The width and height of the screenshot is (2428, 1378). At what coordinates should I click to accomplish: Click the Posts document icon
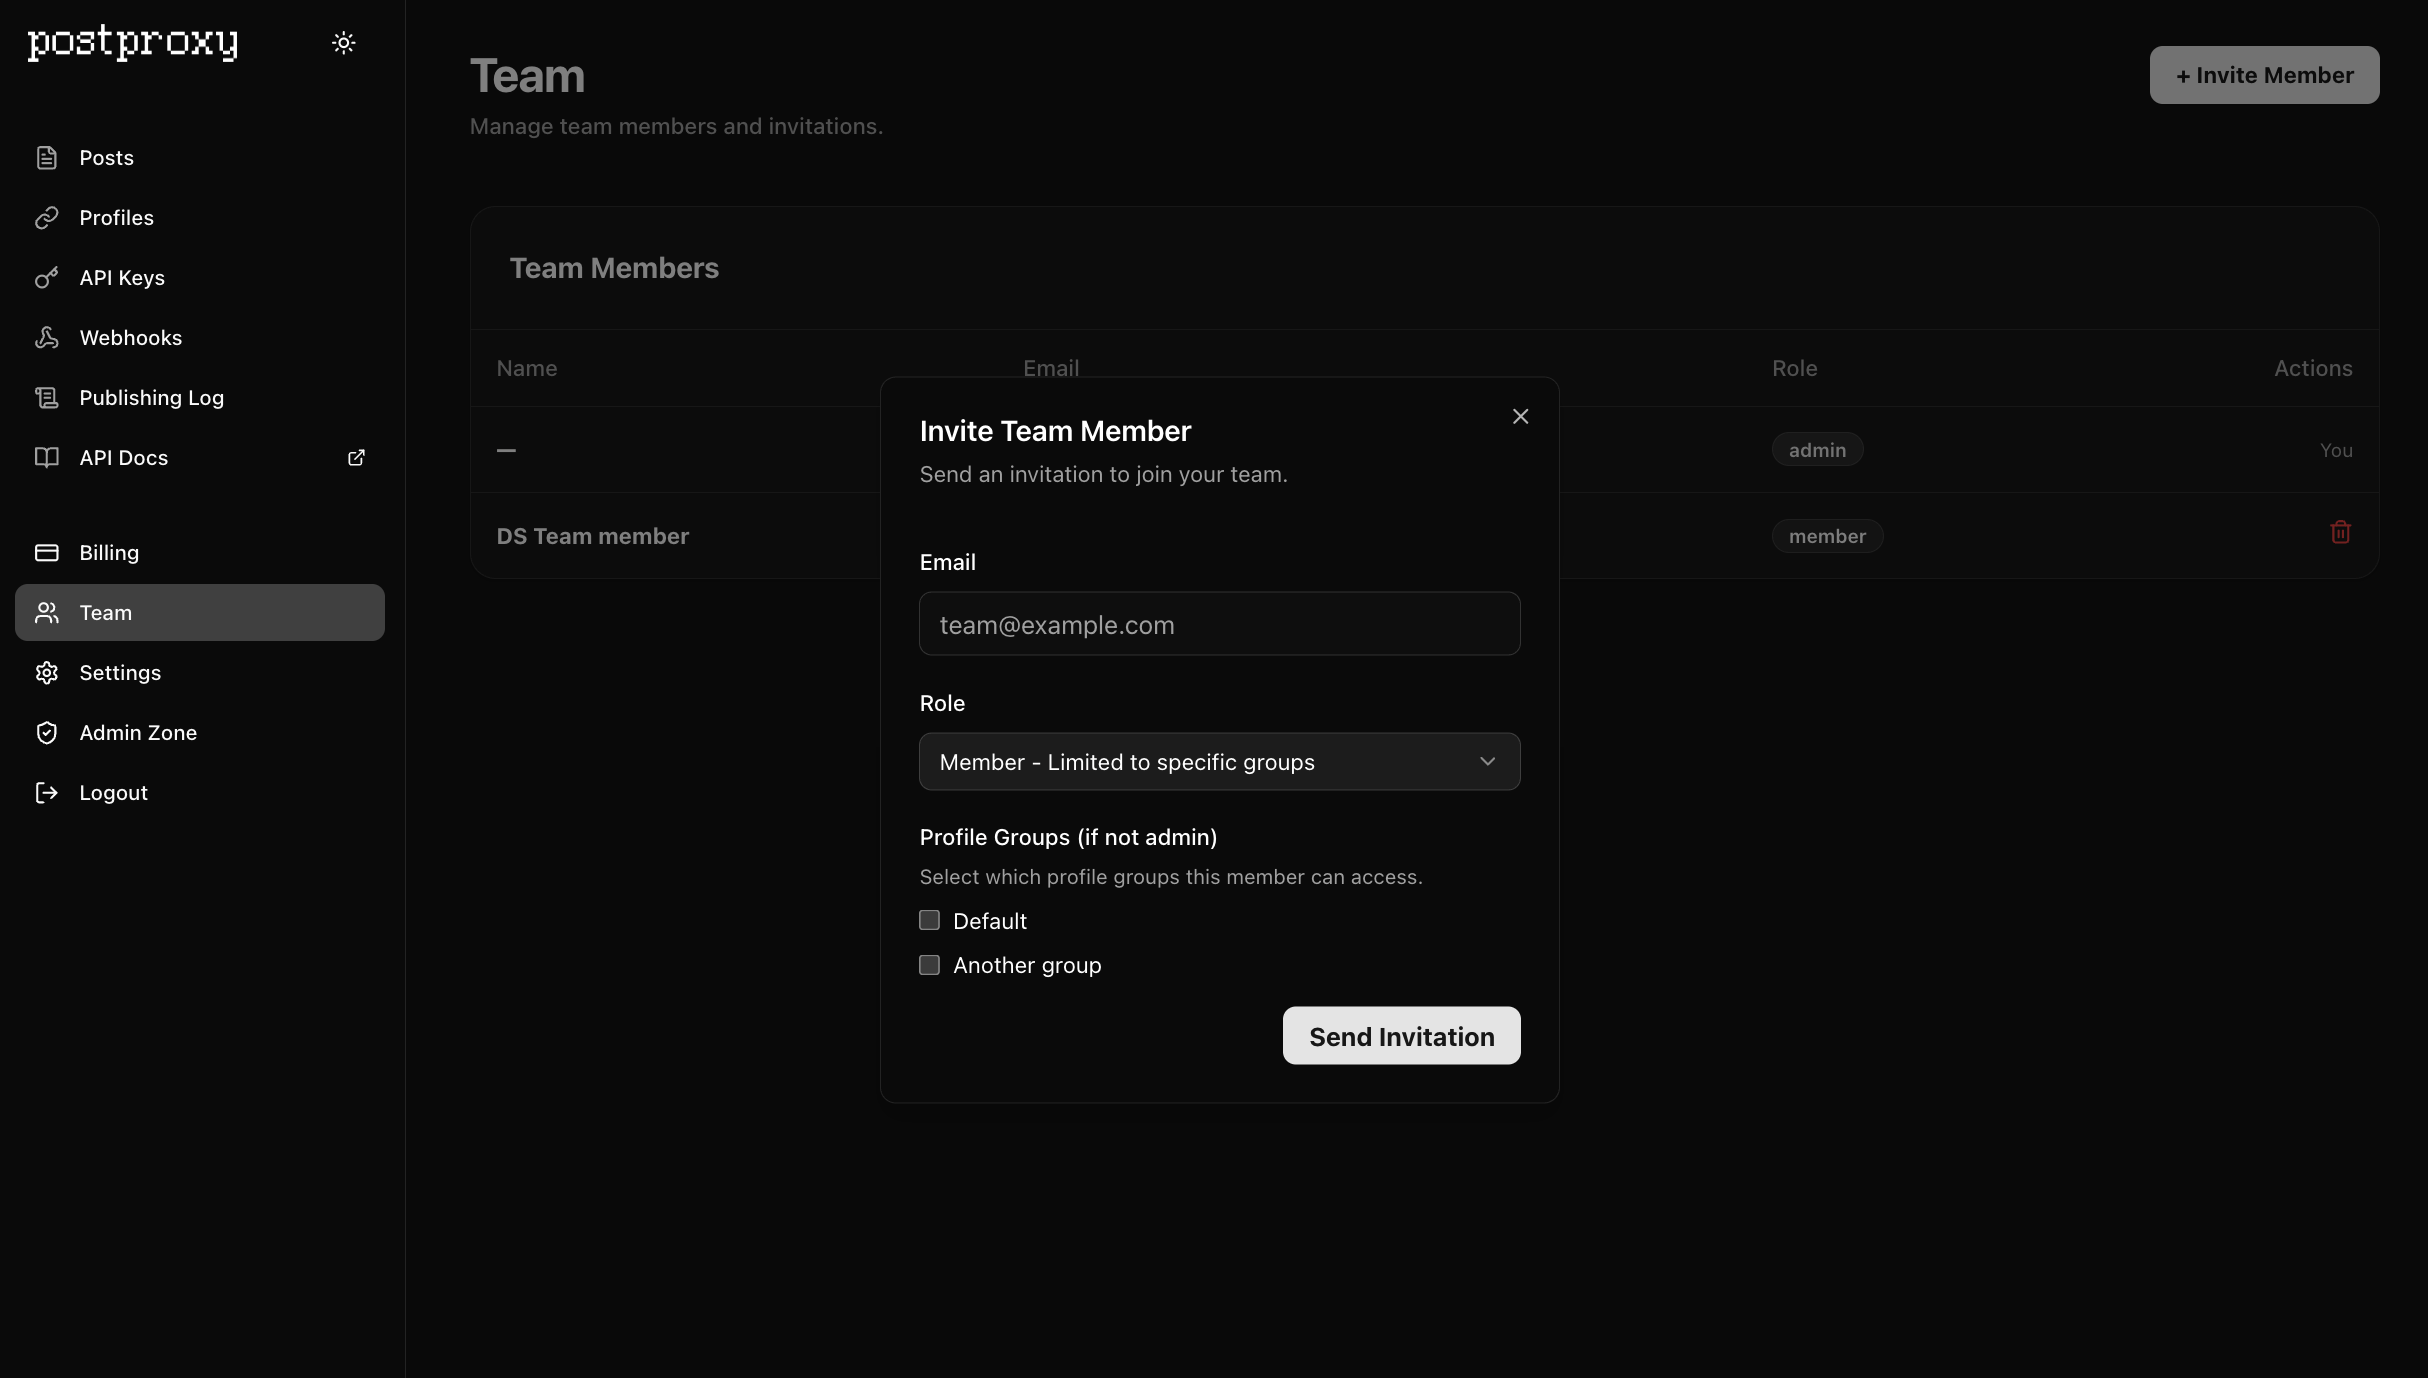point(47,158)
